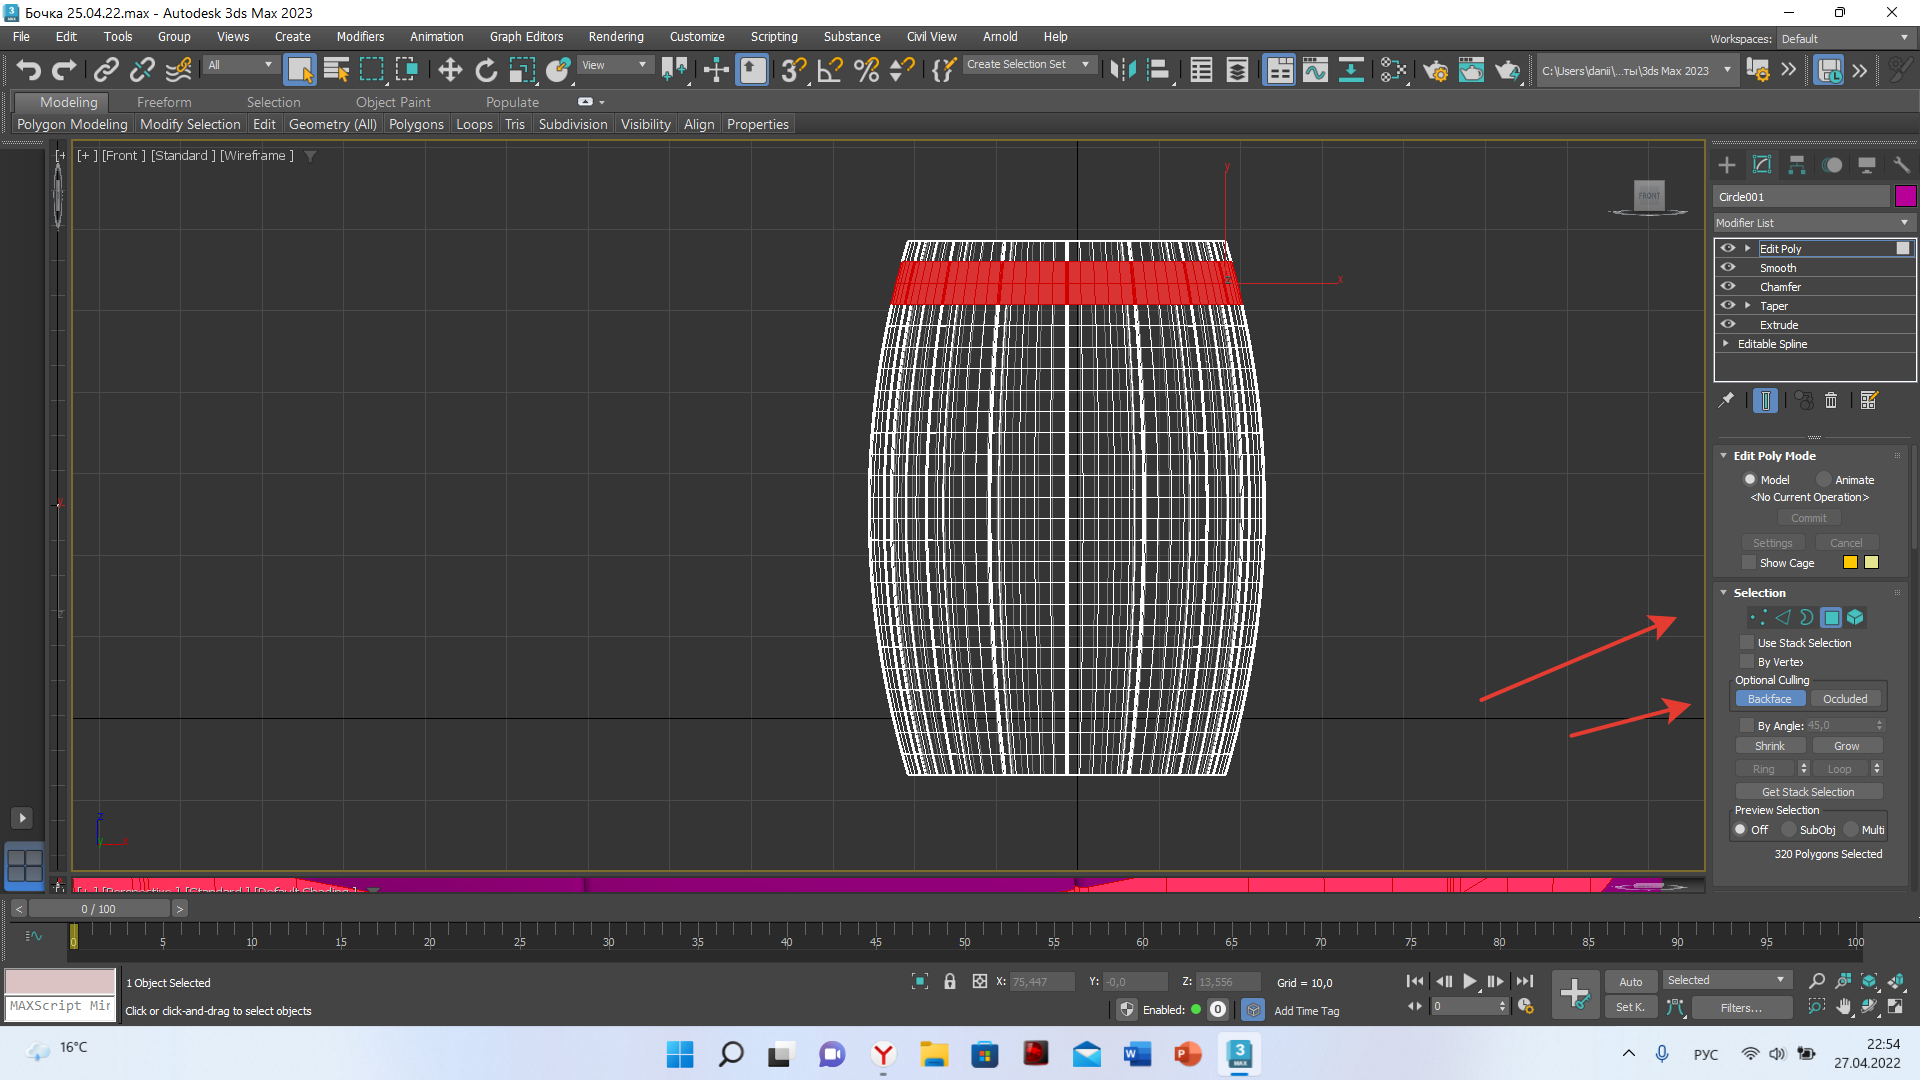Viewport: 1920px width, 1080px height.
Task: Click the Pin Stack icon below modifier list
Action: tap(1726, 400)
